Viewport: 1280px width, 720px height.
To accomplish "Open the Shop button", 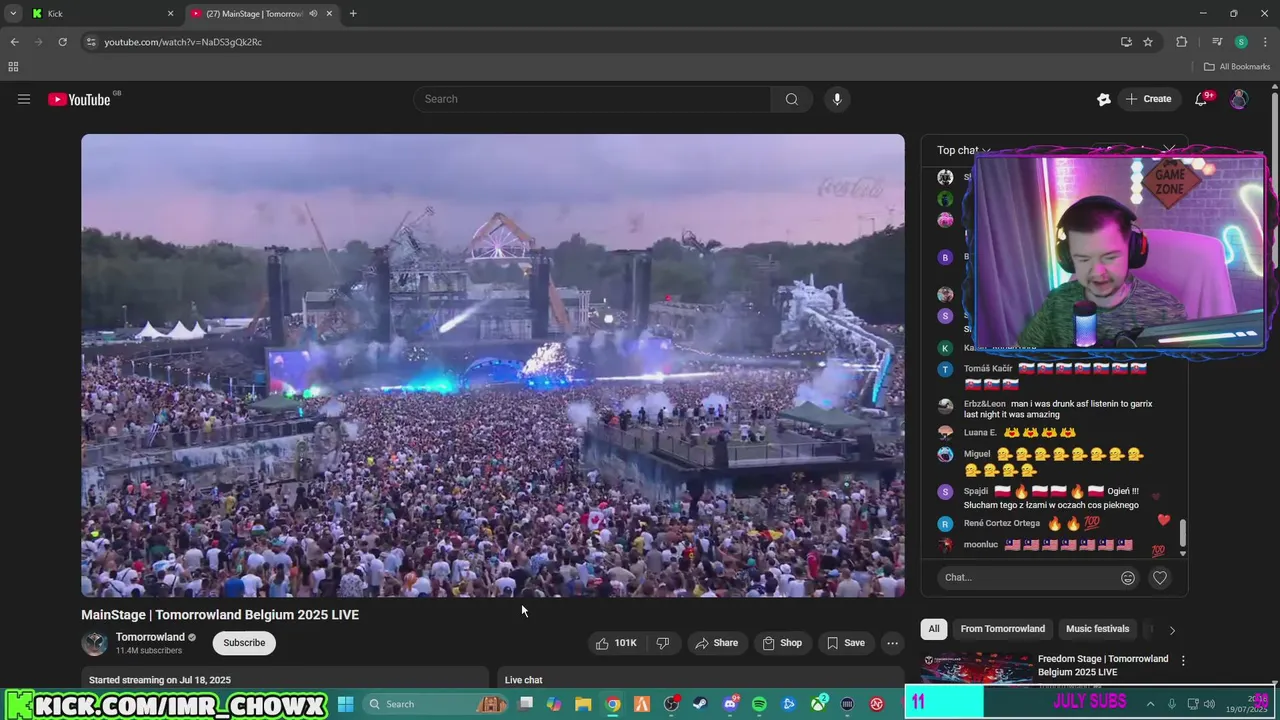I will click(782, 643).
